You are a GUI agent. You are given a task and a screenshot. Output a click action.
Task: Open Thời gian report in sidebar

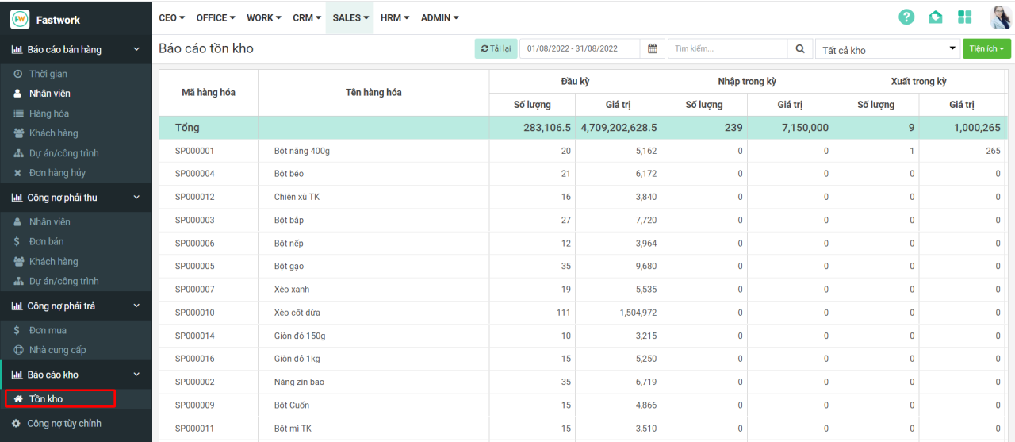pos(48,75)
